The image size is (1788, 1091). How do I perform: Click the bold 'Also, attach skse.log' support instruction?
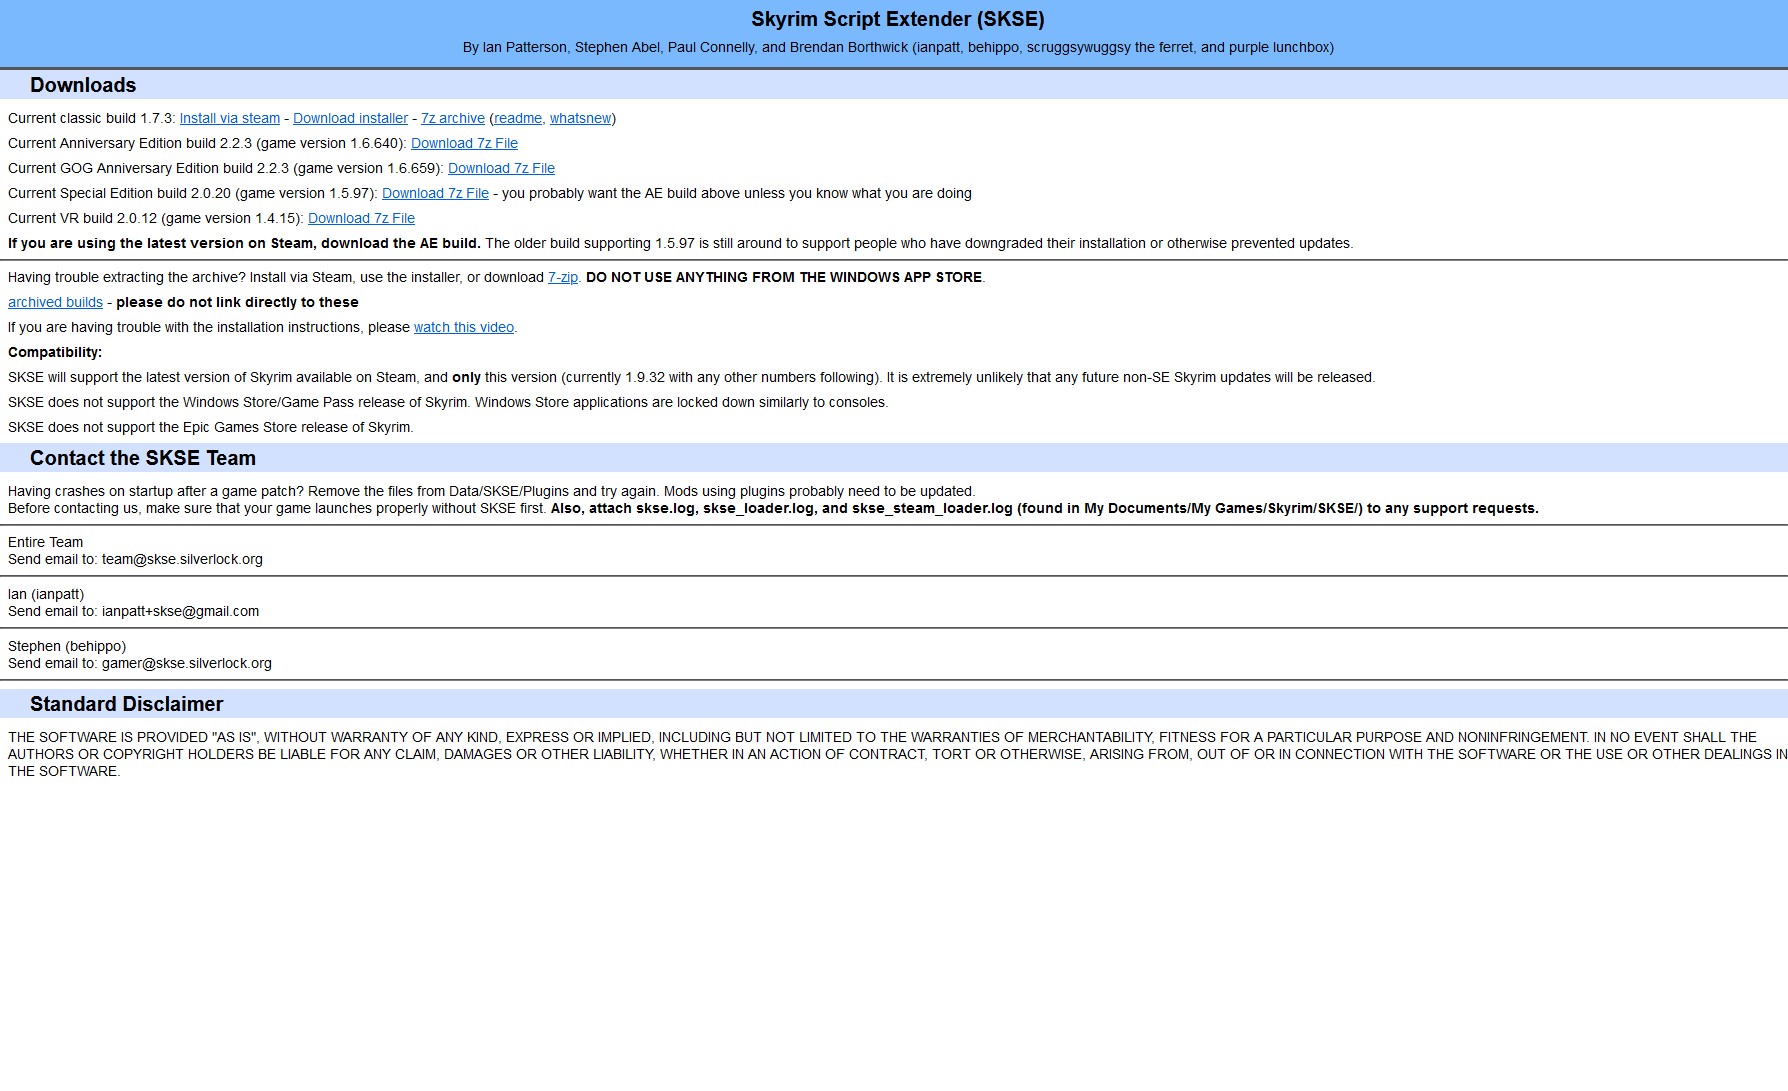pos(1045,508)
